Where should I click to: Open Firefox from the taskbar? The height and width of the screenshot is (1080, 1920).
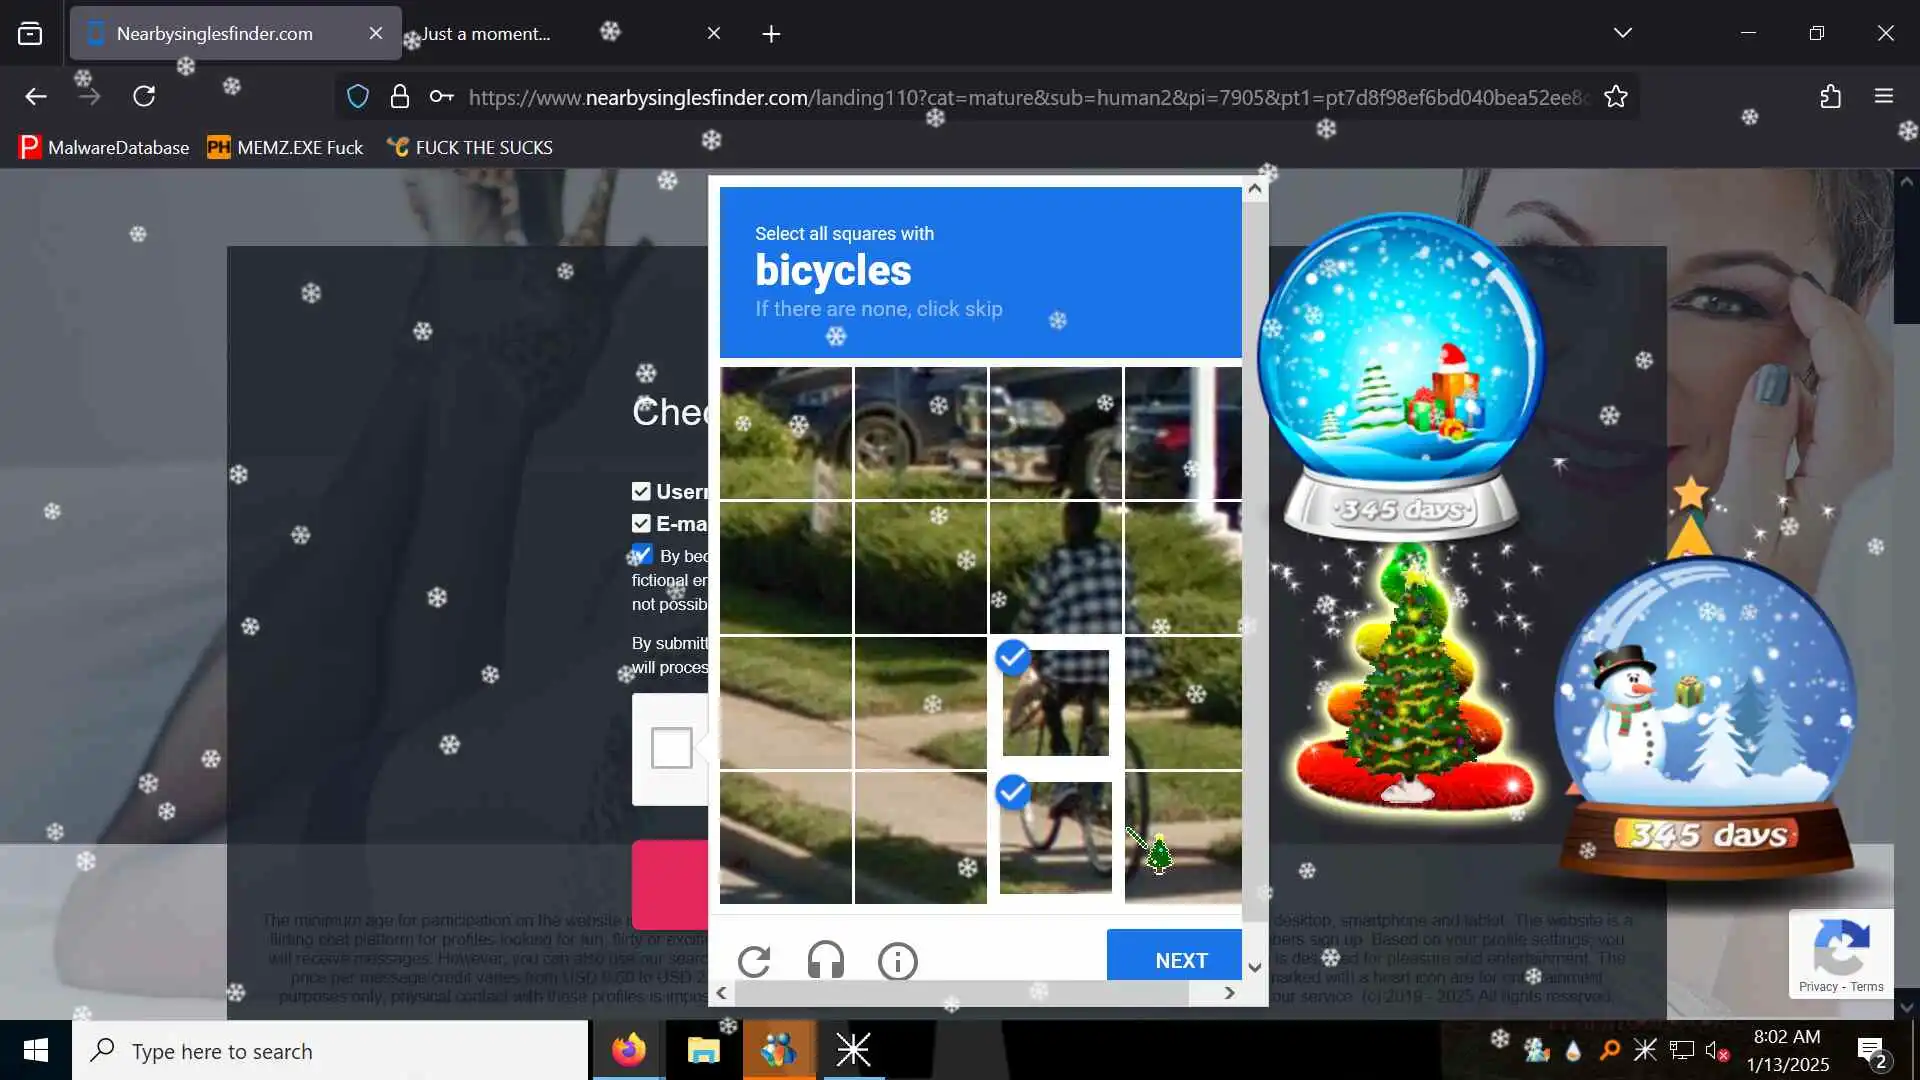point(629,1050)
